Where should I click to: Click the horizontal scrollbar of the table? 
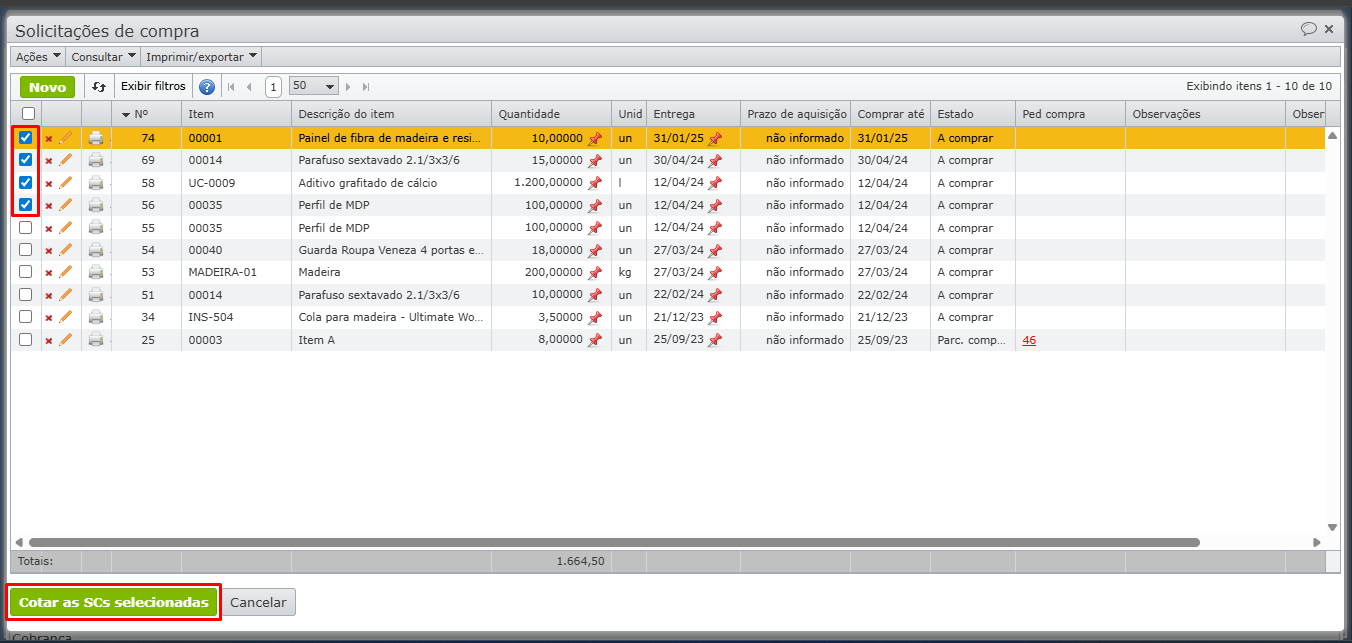[x=613, y=543]
